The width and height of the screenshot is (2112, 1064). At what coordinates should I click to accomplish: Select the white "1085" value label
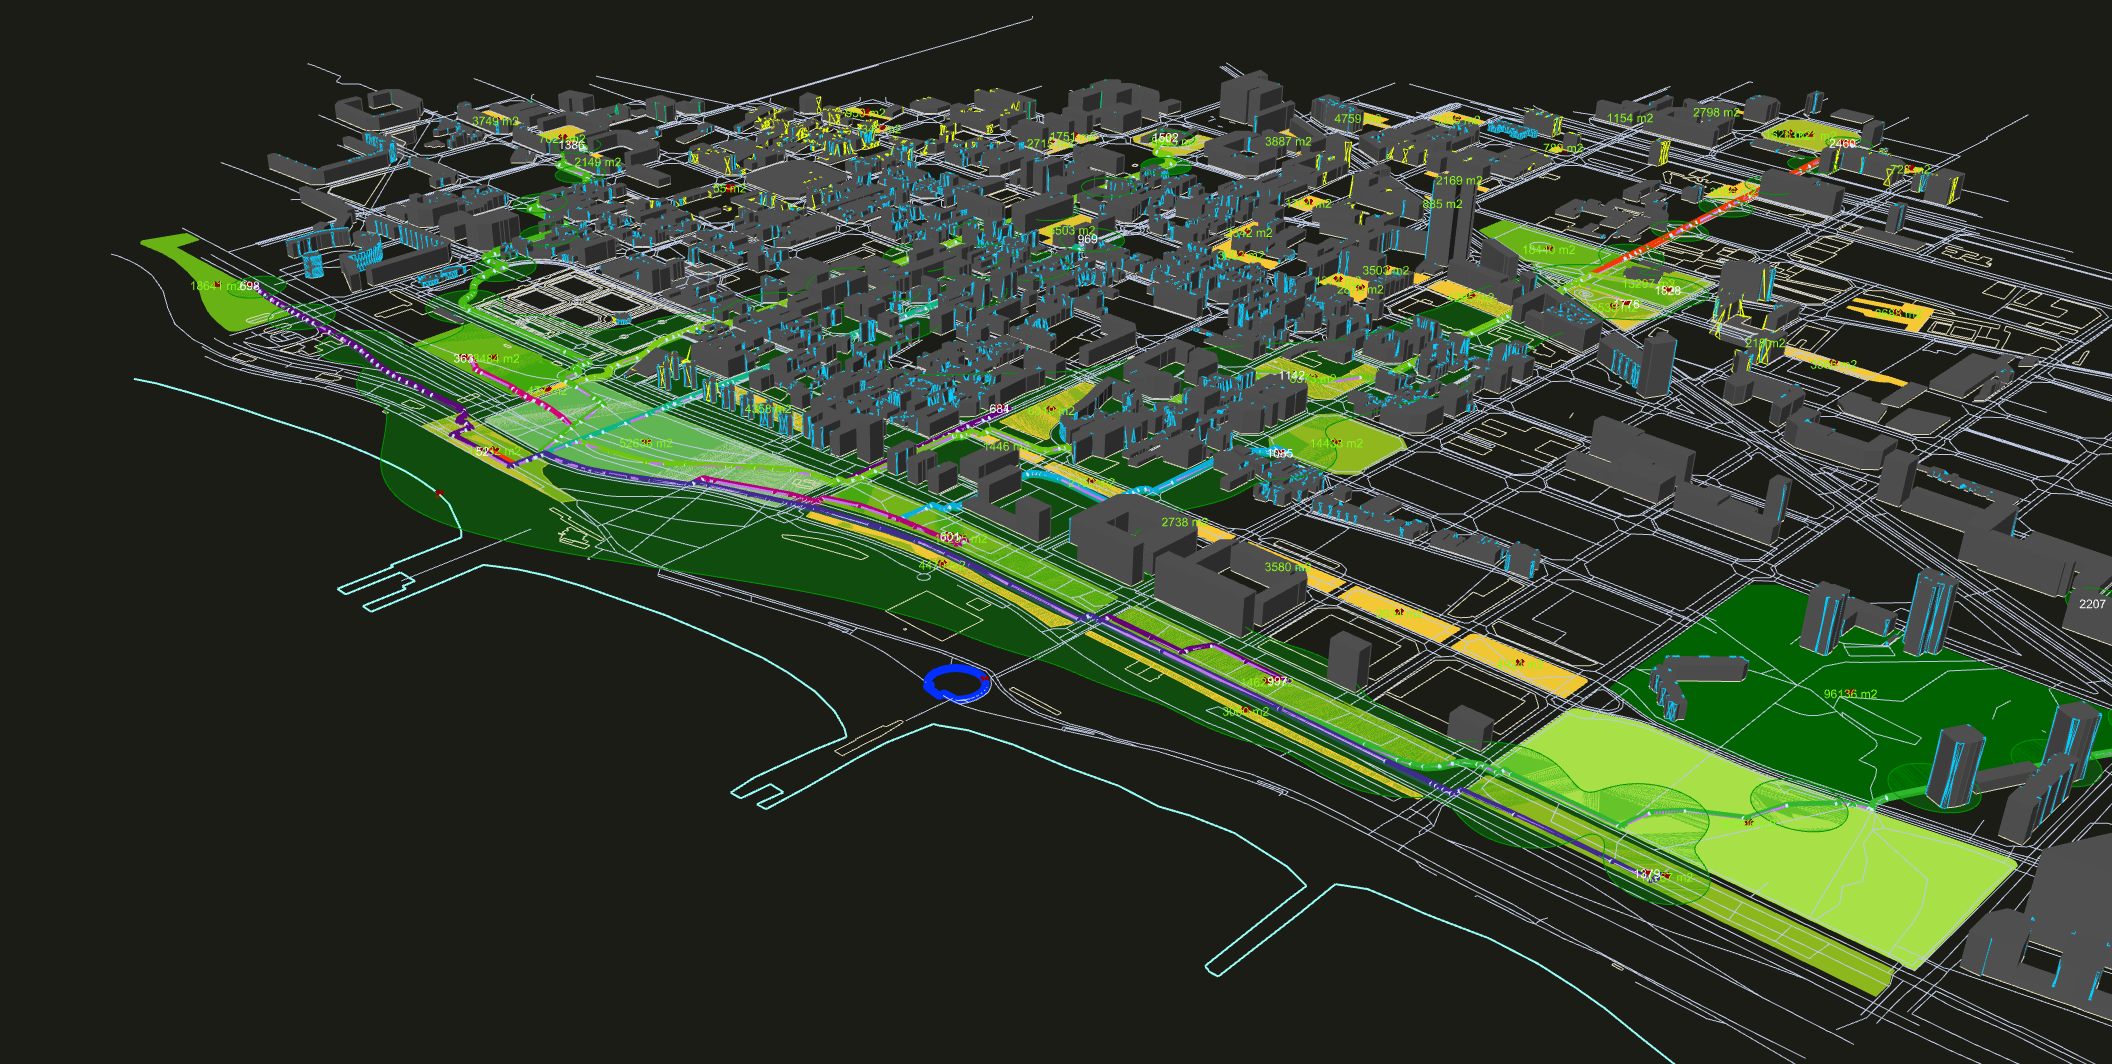coord(1280,454)
